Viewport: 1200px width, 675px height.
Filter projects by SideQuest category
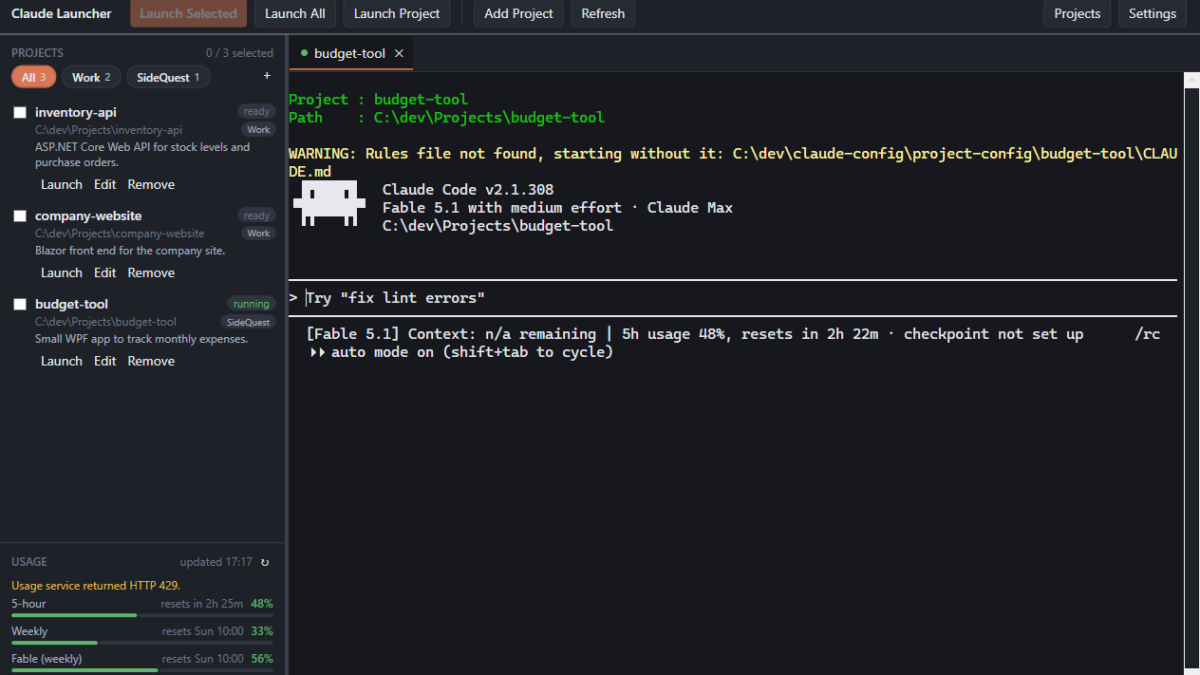coord(168,77)
